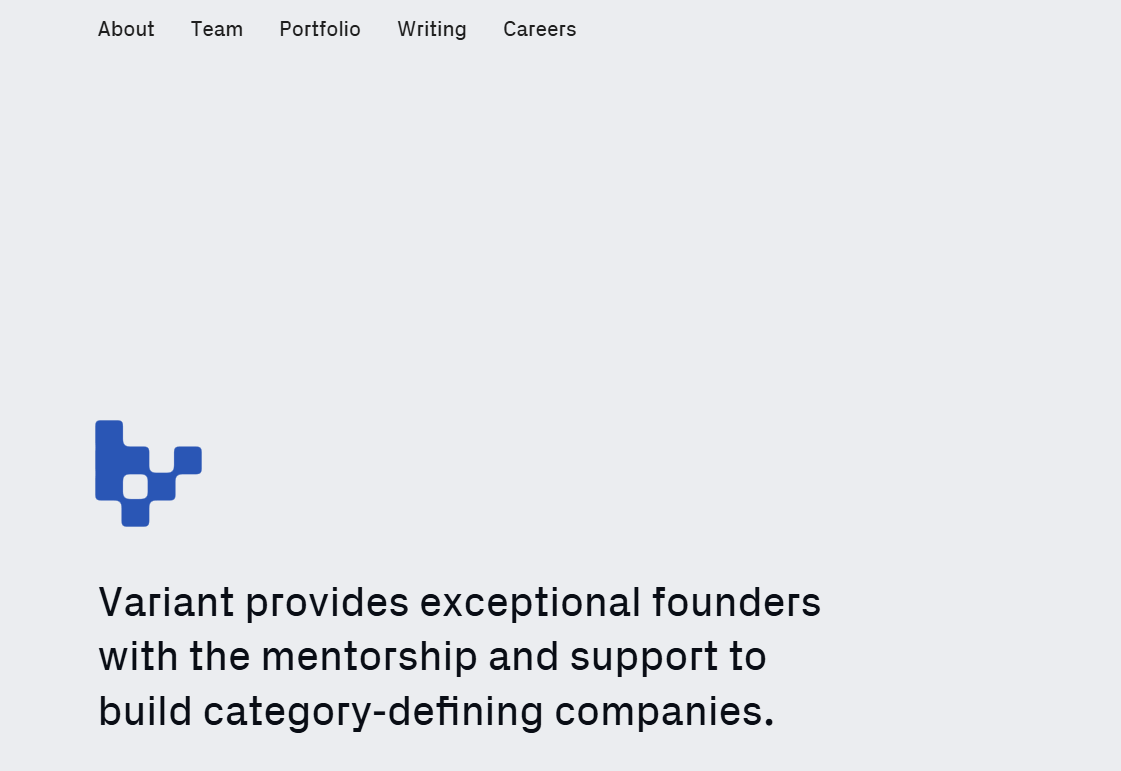This screenshot has width=1121, height=771.
Task: Click the word "mentorship" in the headline
Action: [x=369, y=657]
